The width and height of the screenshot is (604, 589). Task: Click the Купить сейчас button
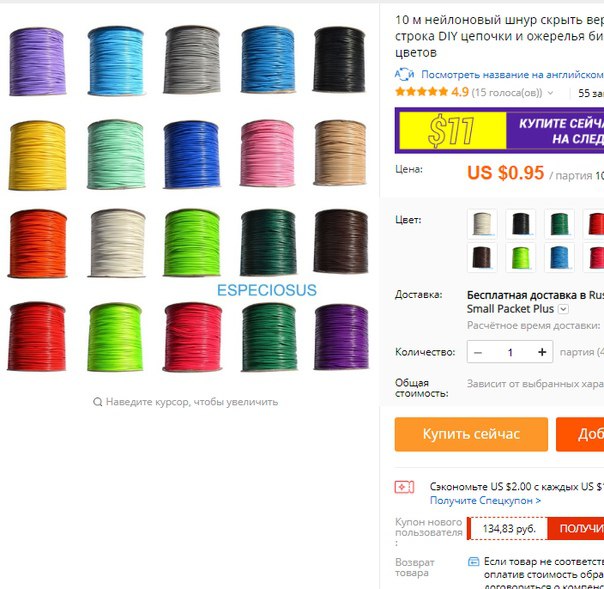(471, 434)
